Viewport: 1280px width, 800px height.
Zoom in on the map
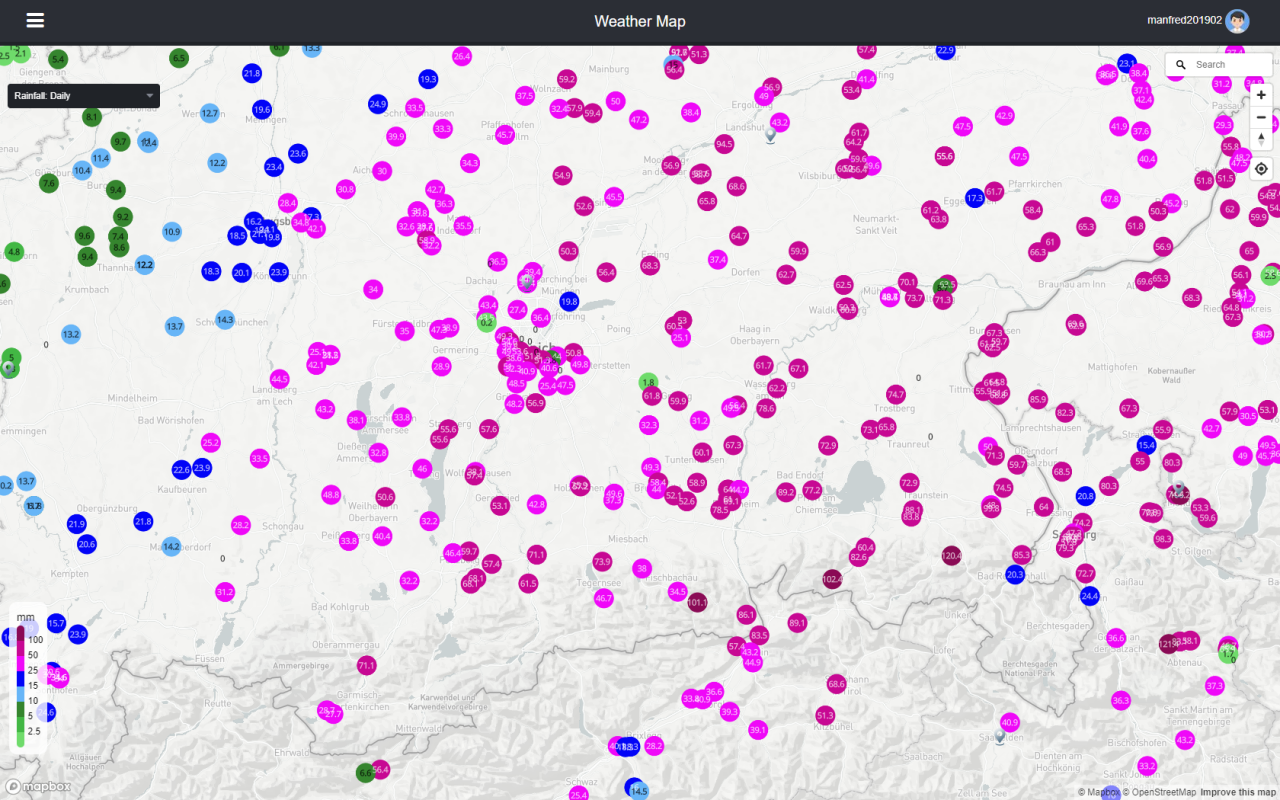coord(1261,95)
